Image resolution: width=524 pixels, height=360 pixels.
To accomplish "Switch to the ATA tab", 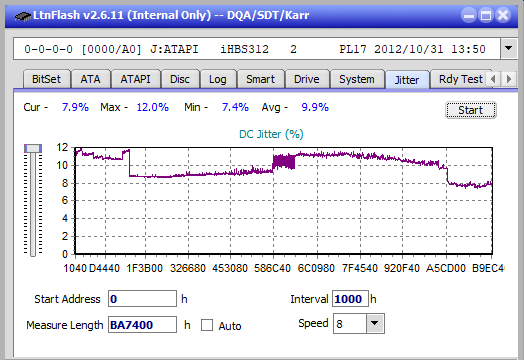I will pyautogui.click(x=90, y=79).
